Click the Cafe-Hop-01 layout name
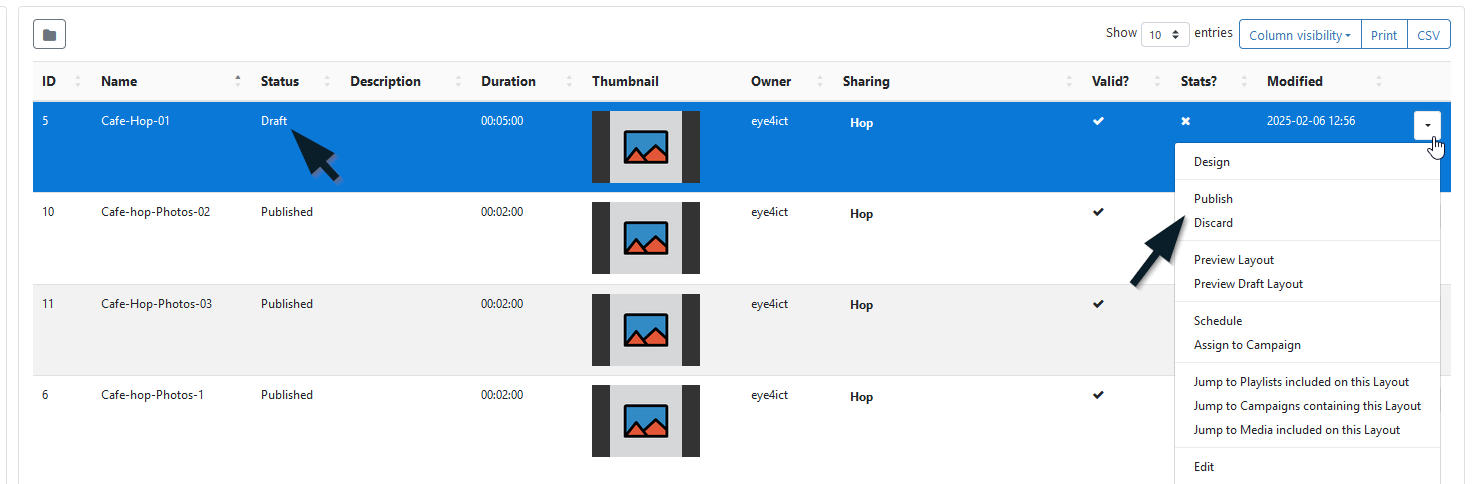 coord(135,121)
